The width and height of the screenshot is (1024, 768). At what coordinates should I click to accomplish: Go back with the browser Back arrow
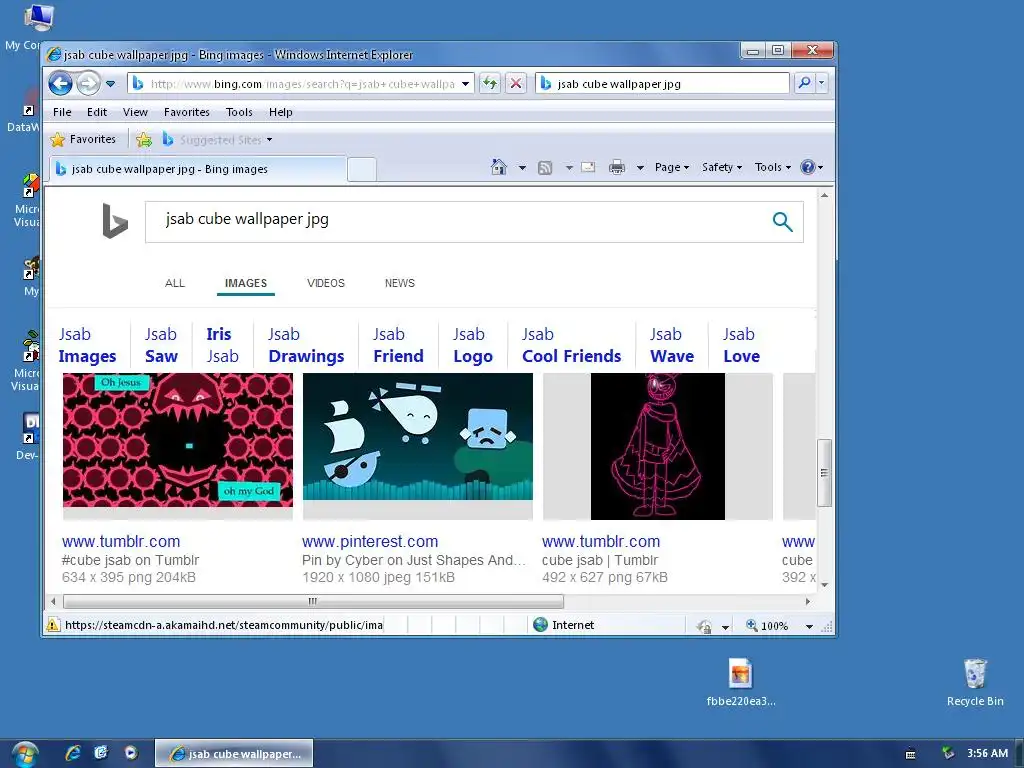point(60,84)
